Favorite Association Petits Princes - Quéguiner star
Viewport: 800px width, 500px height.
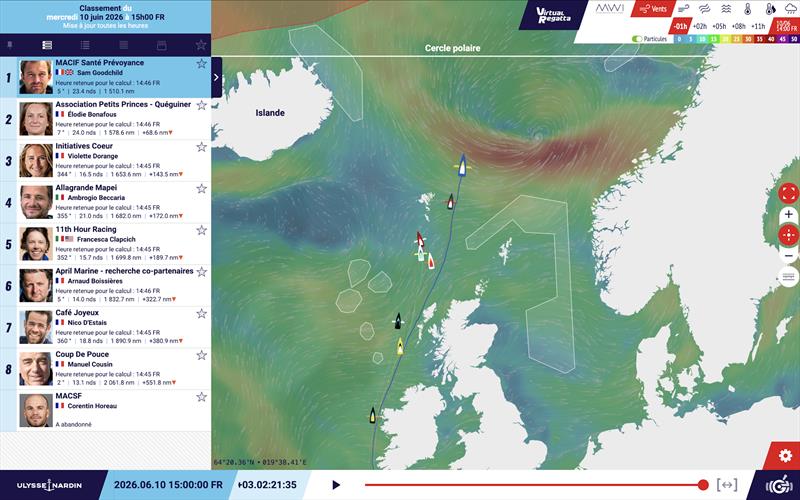coord(202,105)
